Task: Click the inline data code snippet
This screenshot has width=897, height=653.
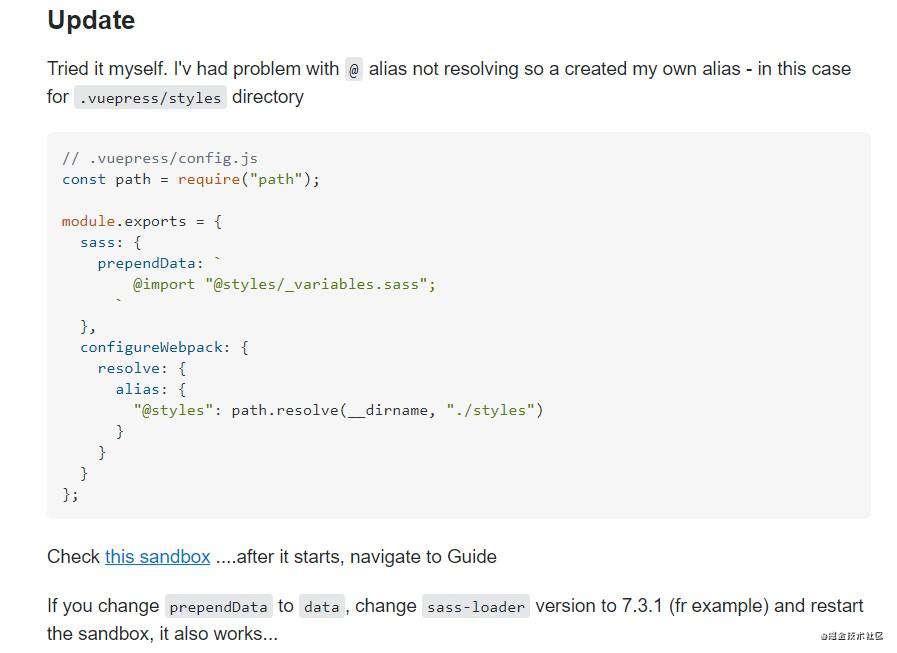Action: 322,607
